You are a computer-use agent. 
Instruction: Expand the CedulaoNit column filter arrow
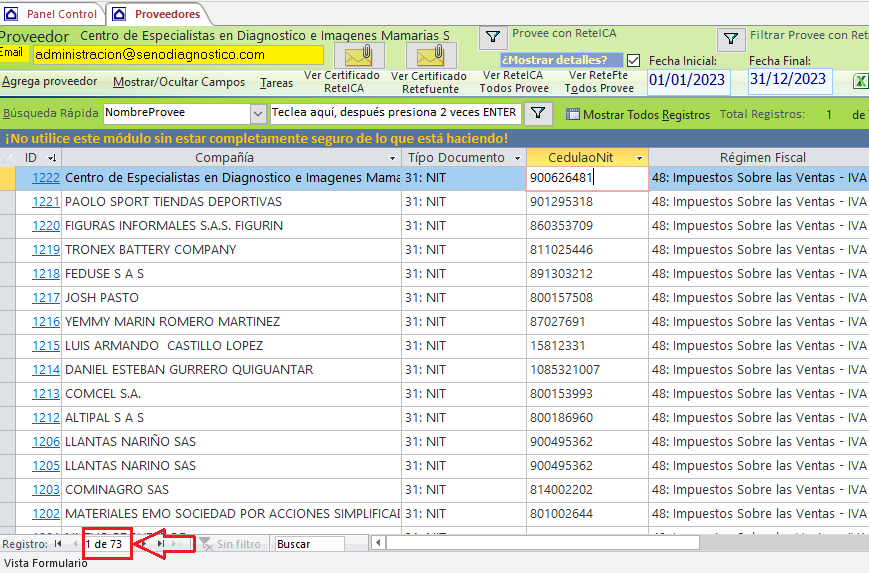click(x=639, y=158)
